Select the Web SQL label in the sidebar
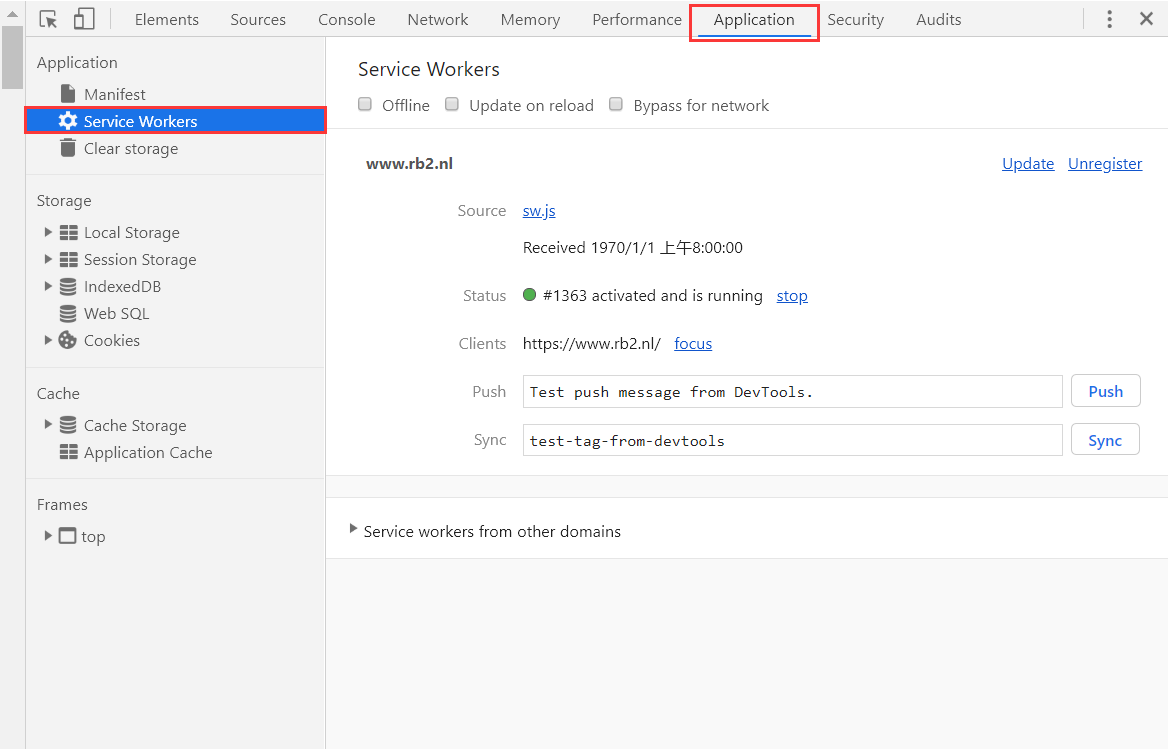 coord(116,313)
